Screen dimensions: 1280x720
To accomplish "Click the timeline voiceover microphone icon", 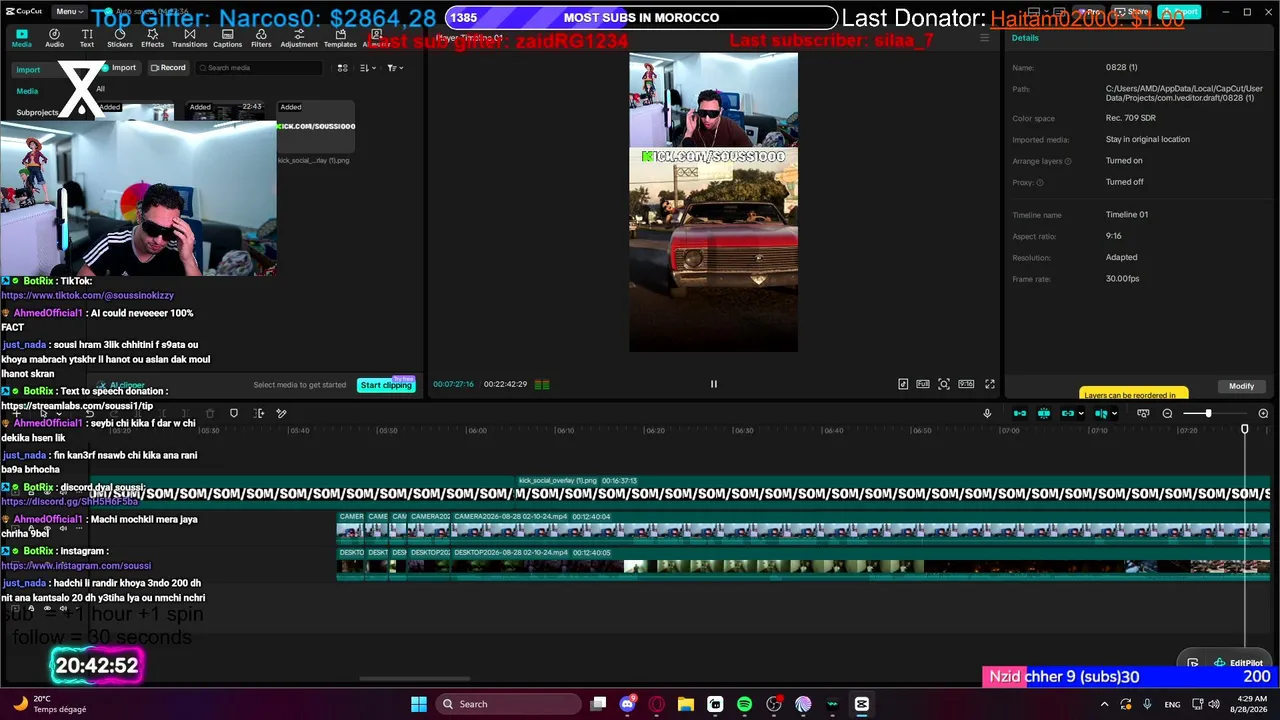I will tap(987, 413).
